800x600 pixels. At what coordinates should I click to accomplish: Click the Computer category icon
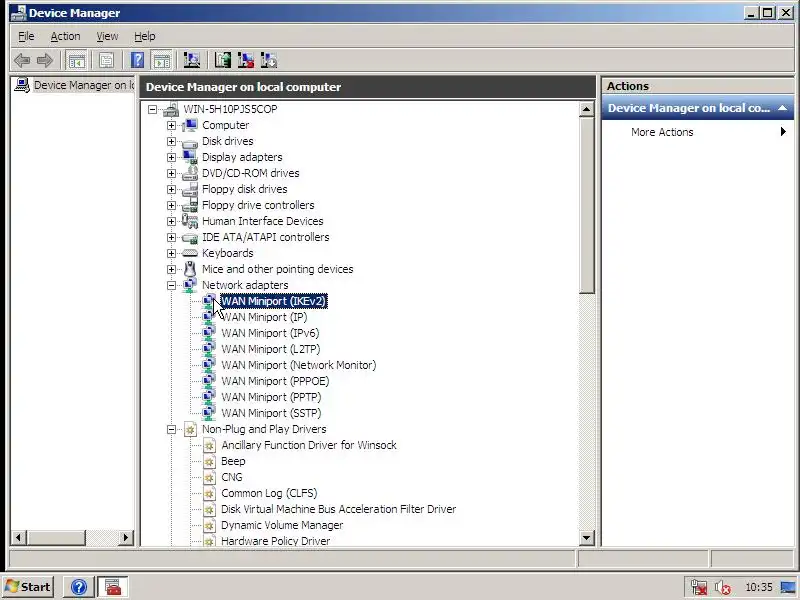190,125
